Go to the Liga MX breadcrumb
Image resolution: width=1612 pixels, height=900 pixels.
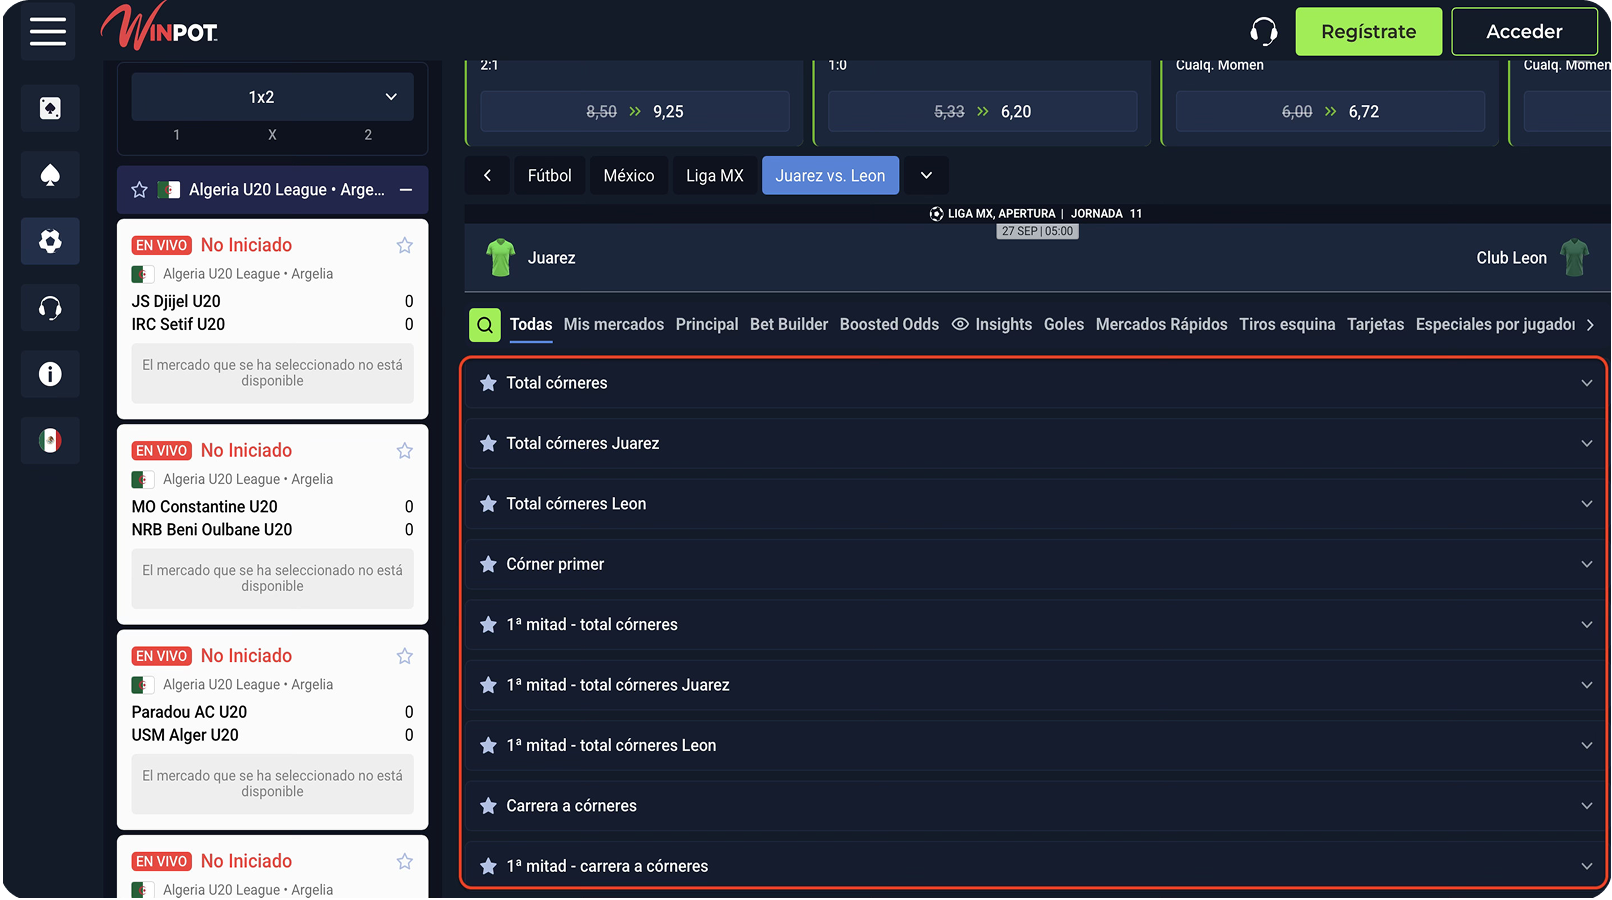(x=715, y=176)
